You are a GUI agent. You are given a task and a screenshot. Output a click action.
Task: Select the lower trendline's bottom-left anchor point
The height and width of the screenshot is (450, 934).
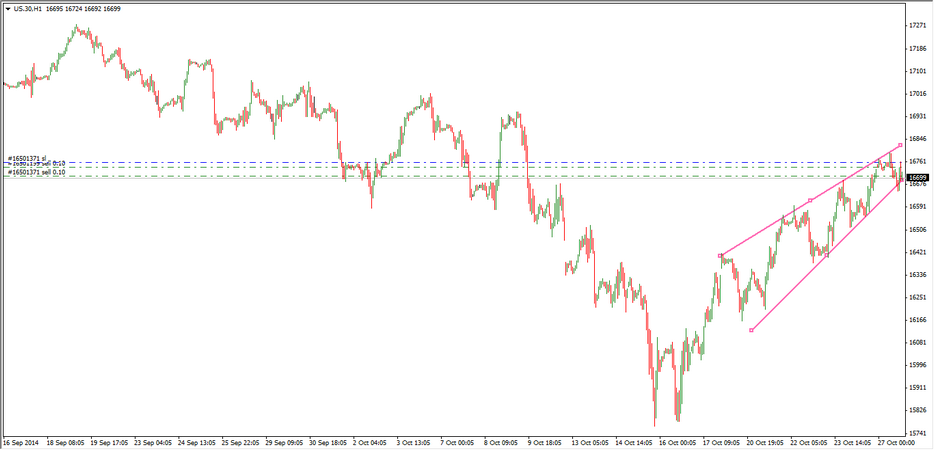(x=751, y=330)
